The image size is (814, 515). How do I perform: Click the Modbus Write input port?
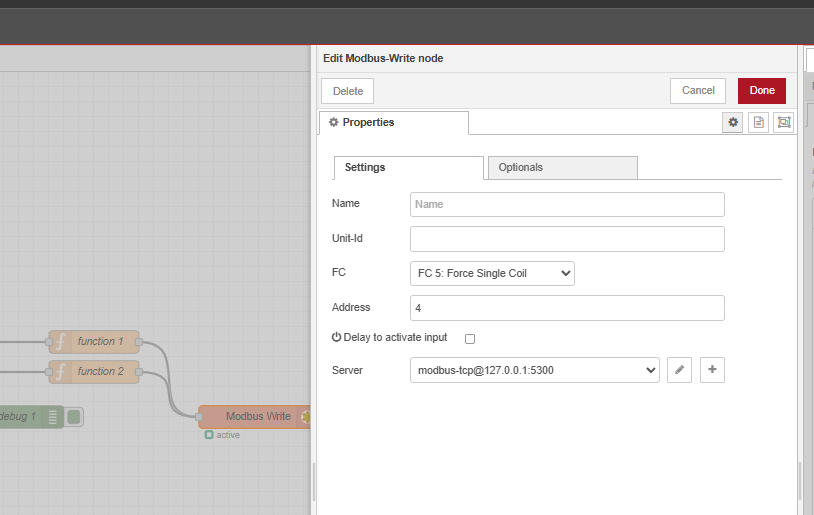click(199, 417)
